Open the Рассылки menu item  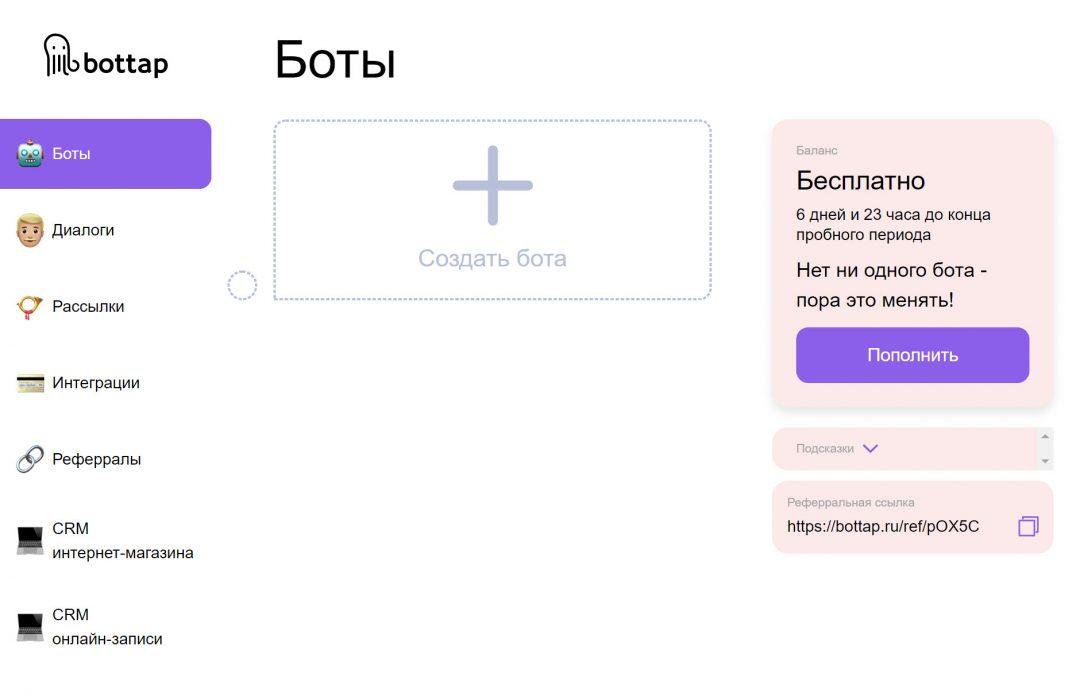click(88, 307)
